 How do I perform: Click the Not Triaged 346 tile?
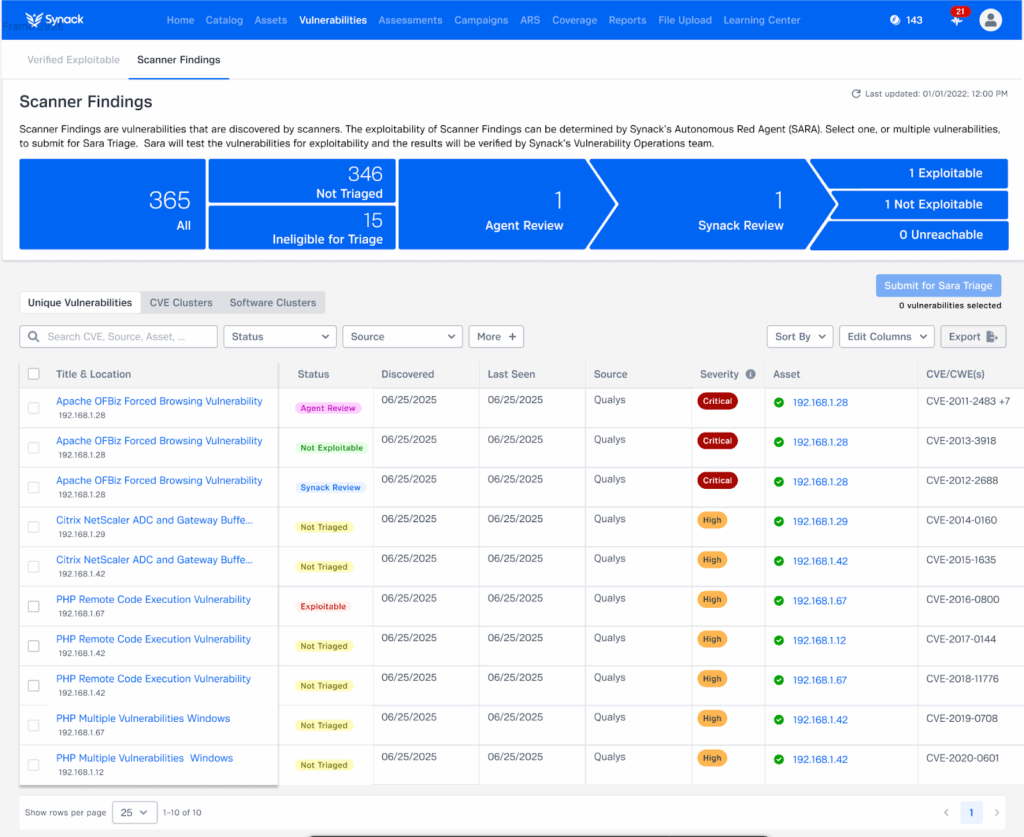coord(301,181)
